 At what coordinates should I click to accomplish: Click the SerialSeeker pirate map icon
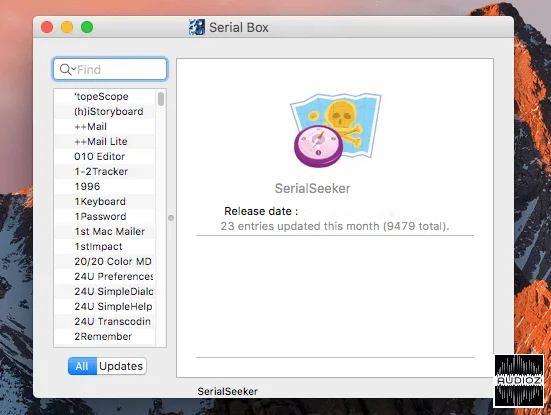[x=336, y=130]
